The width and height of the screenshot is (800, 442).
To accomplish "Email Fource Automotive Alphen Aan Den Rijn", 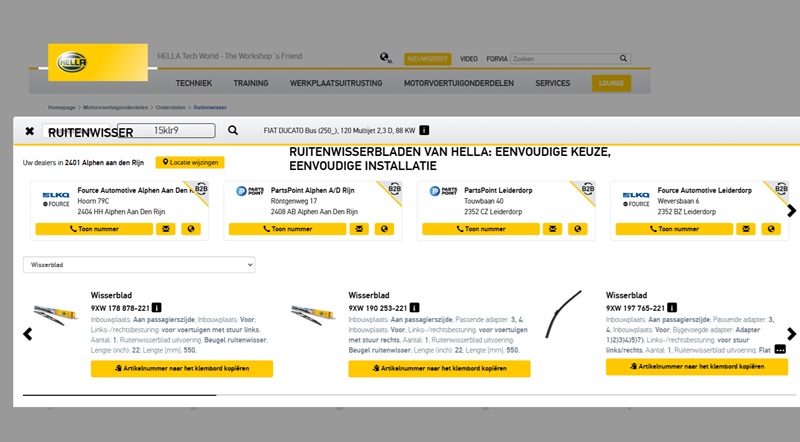I will (x=166, y=229).
